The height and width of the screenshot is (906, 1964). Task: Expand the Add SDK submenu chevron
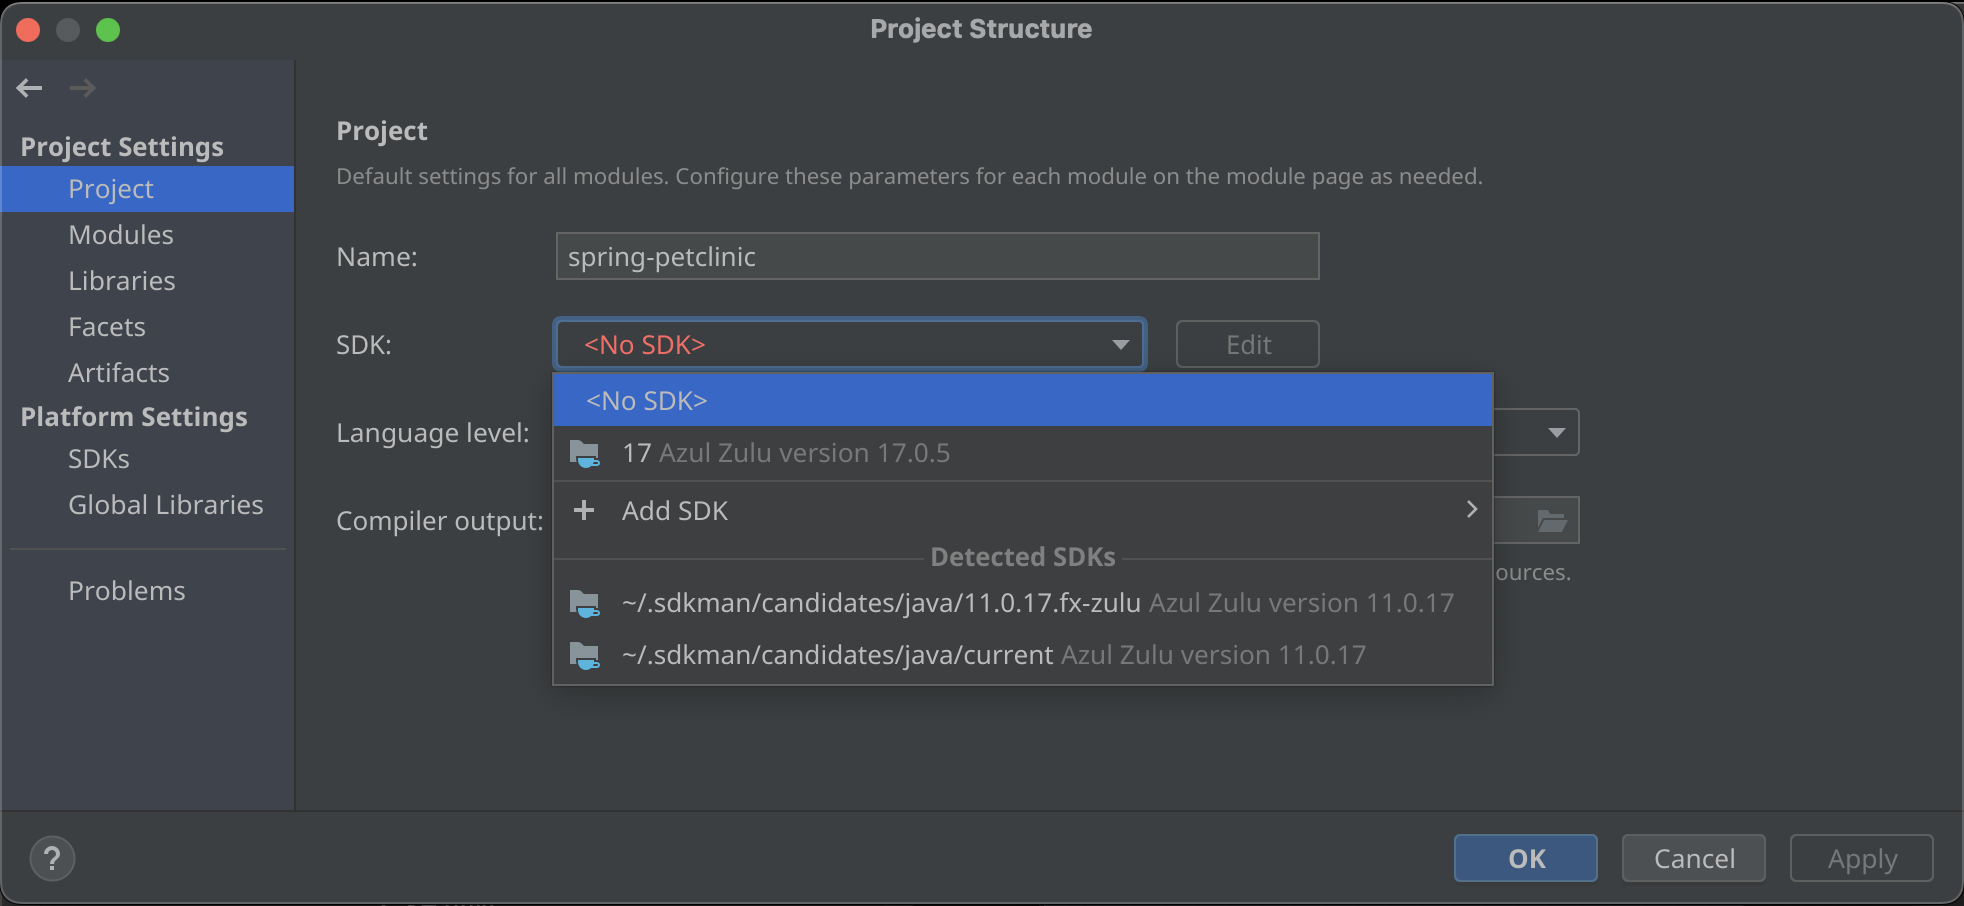point(1471,510)
